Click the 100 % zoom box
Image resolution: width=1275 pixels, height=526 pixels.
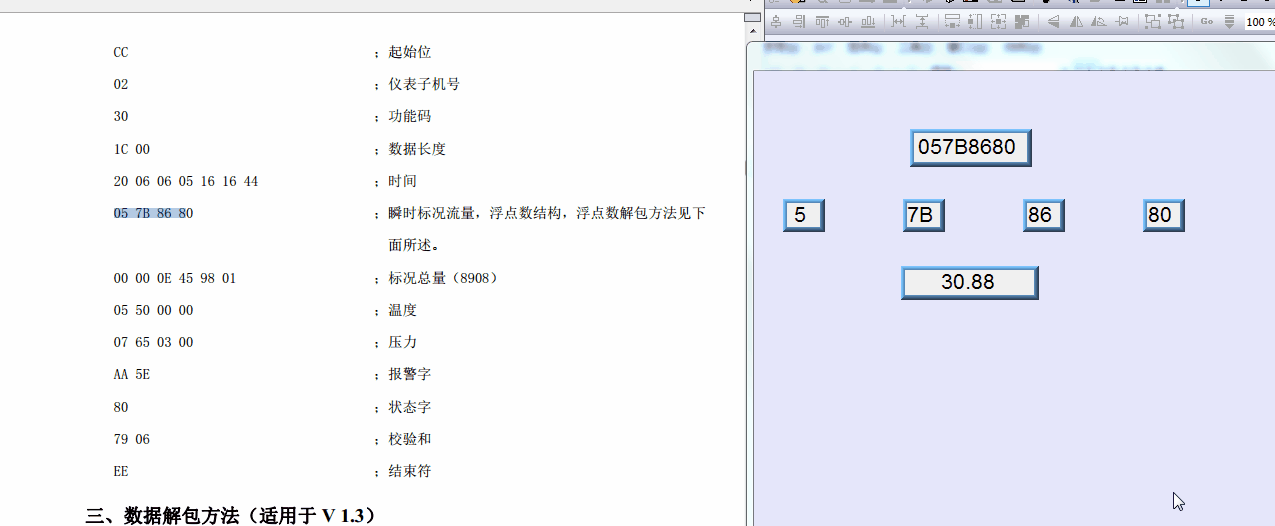(1259, 21)
